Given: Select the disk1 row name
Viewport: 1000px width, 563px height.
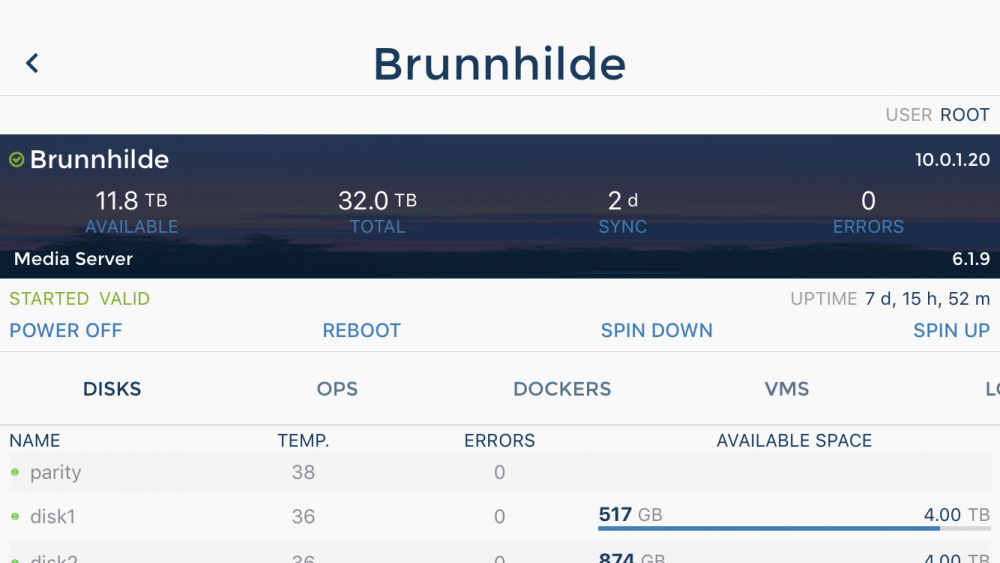Looking at the screenshot, I should tap(53, 516).
